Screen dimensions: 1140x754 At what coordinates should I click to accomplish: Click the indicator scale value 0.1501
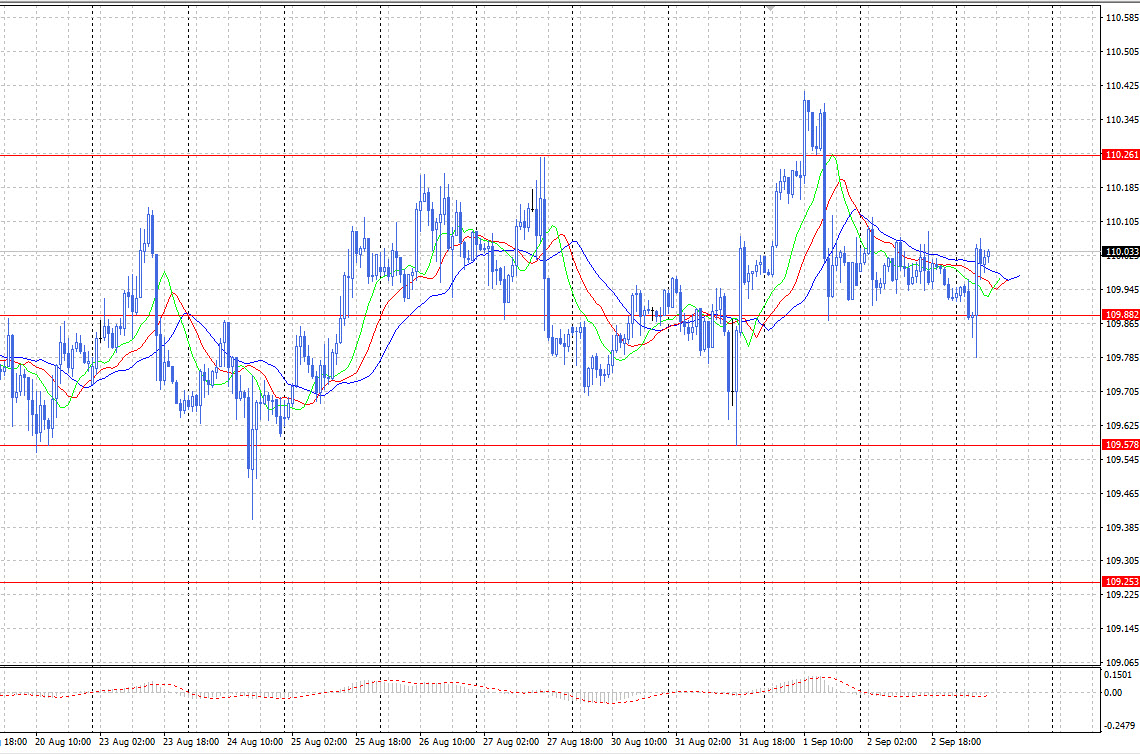(x=1117, y=675)
